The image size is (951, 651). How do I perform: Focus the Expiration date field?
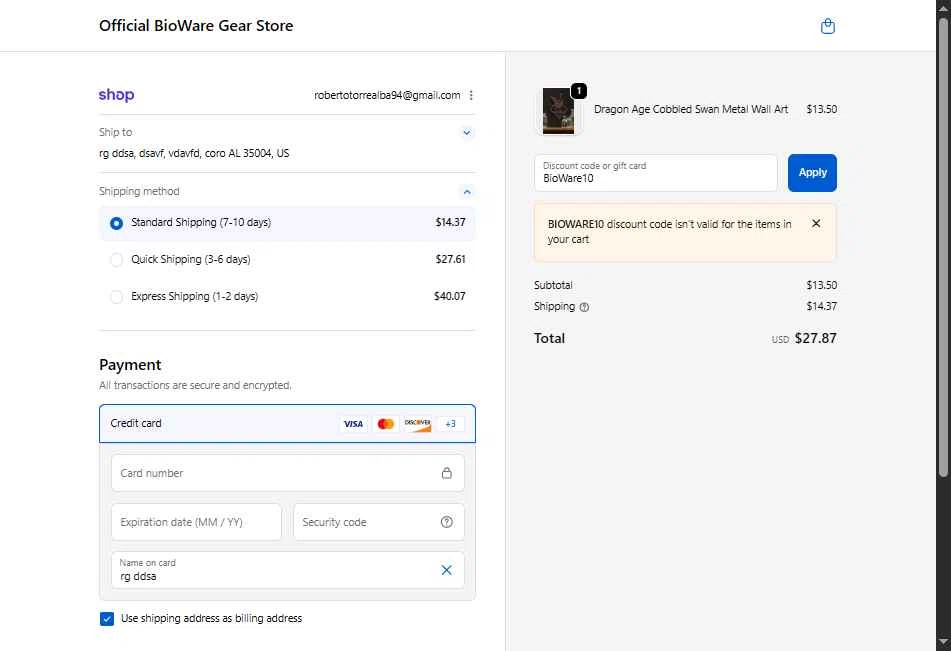(196, 522)
